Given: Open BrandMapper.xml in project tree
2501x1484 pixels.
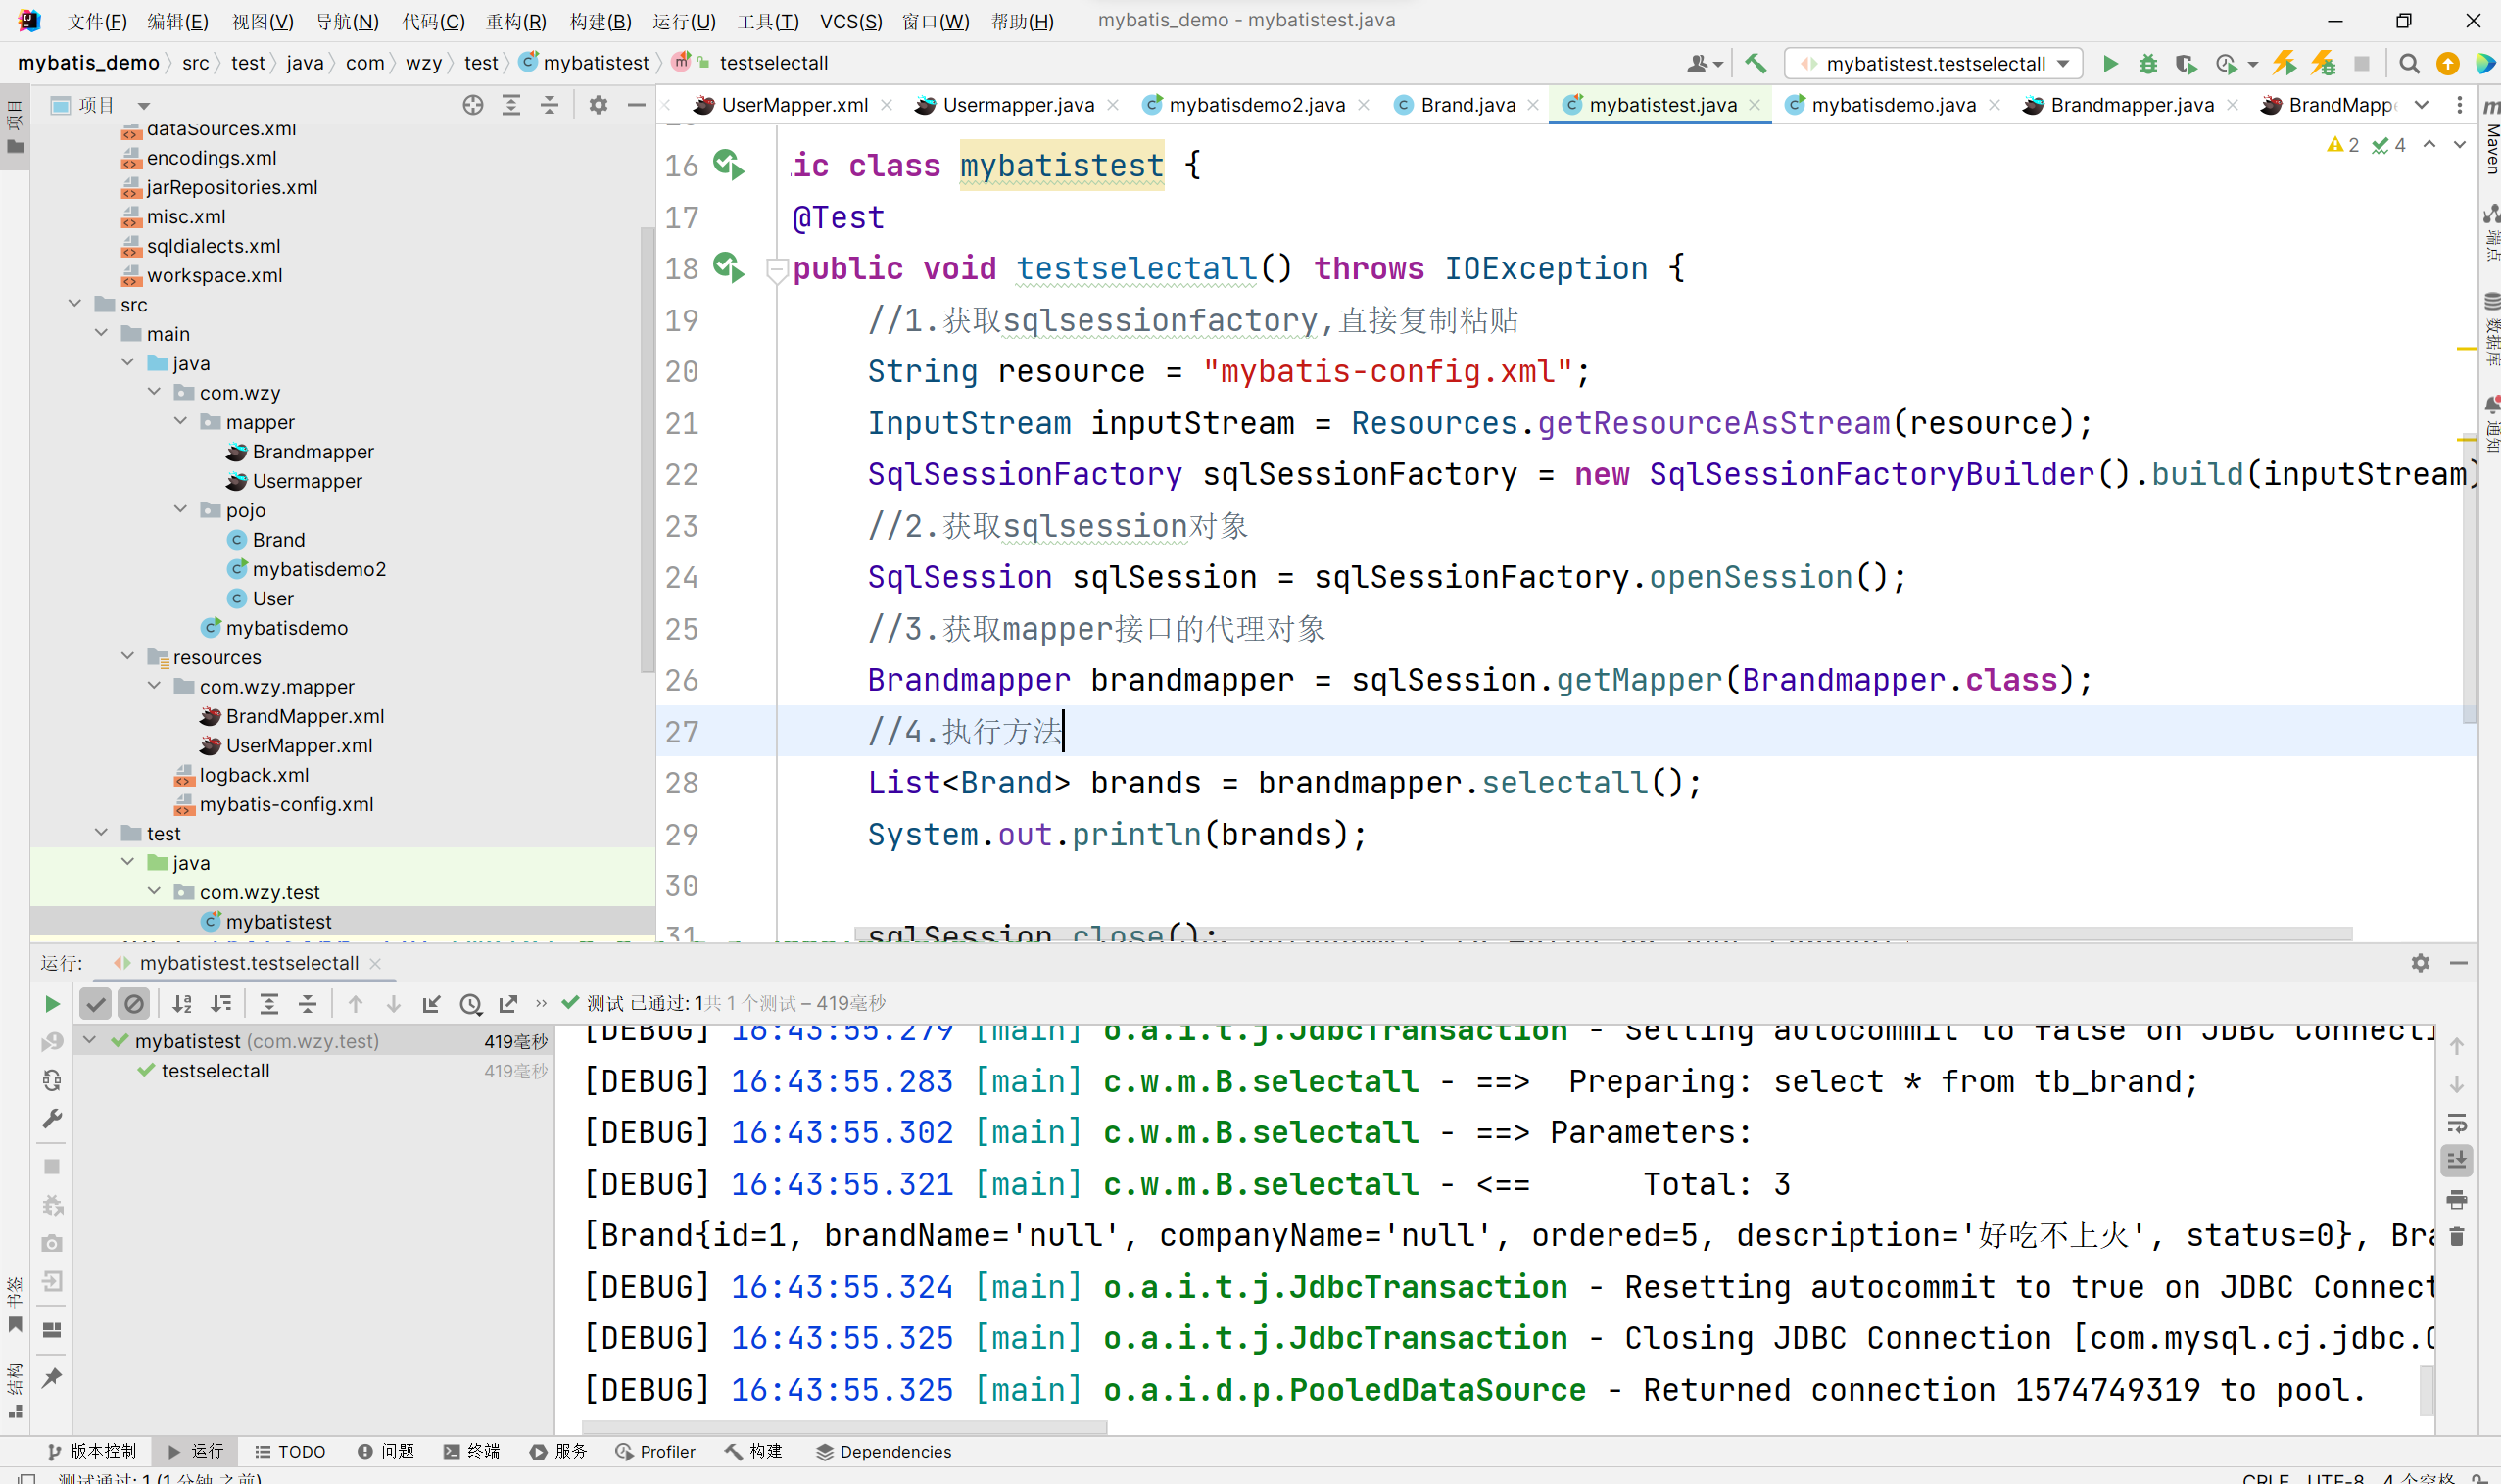Looking at the screenshot, I should click(304, 716).
